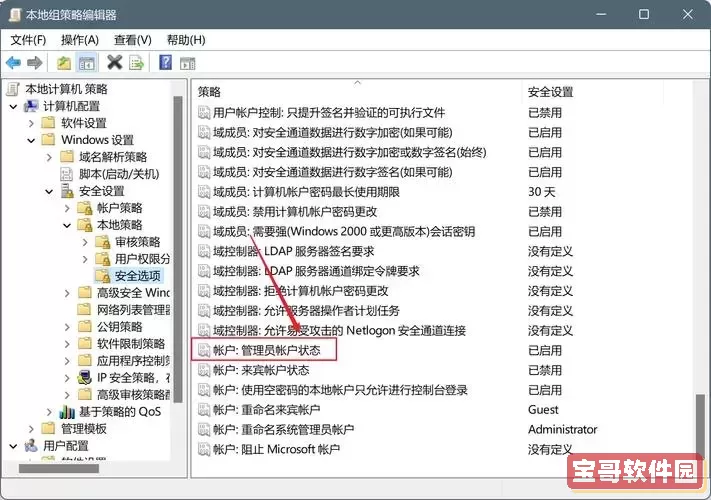Click the 安全设置 column header
This screenshot has width=711, height=500.
pos(550,92)
